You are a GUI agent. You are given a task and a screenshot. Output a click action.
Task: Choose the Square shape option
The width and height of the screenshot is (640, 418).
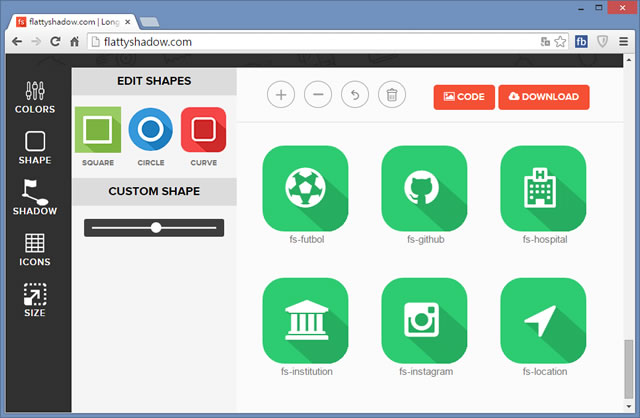coord(98,130)
